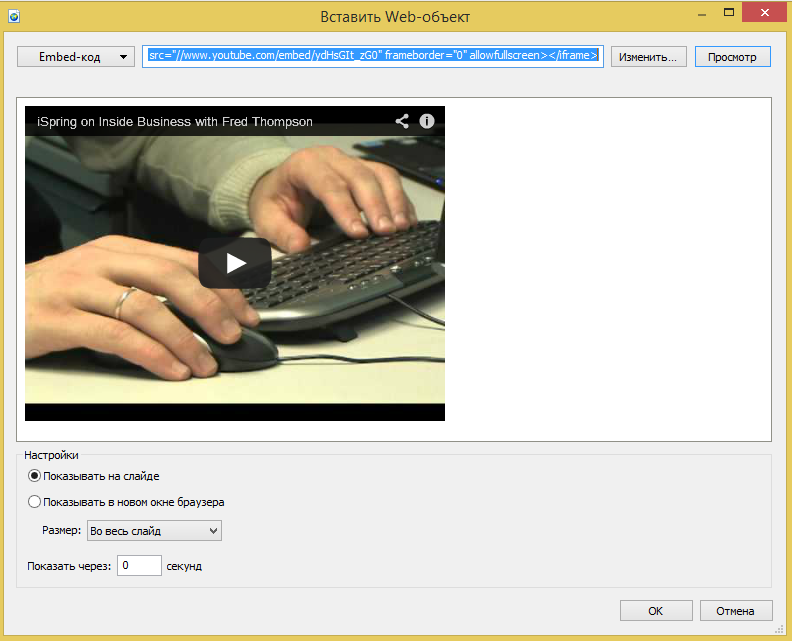Click the Показать через seconds field
Screen dimensions: 792x641
tap(139, 565)
